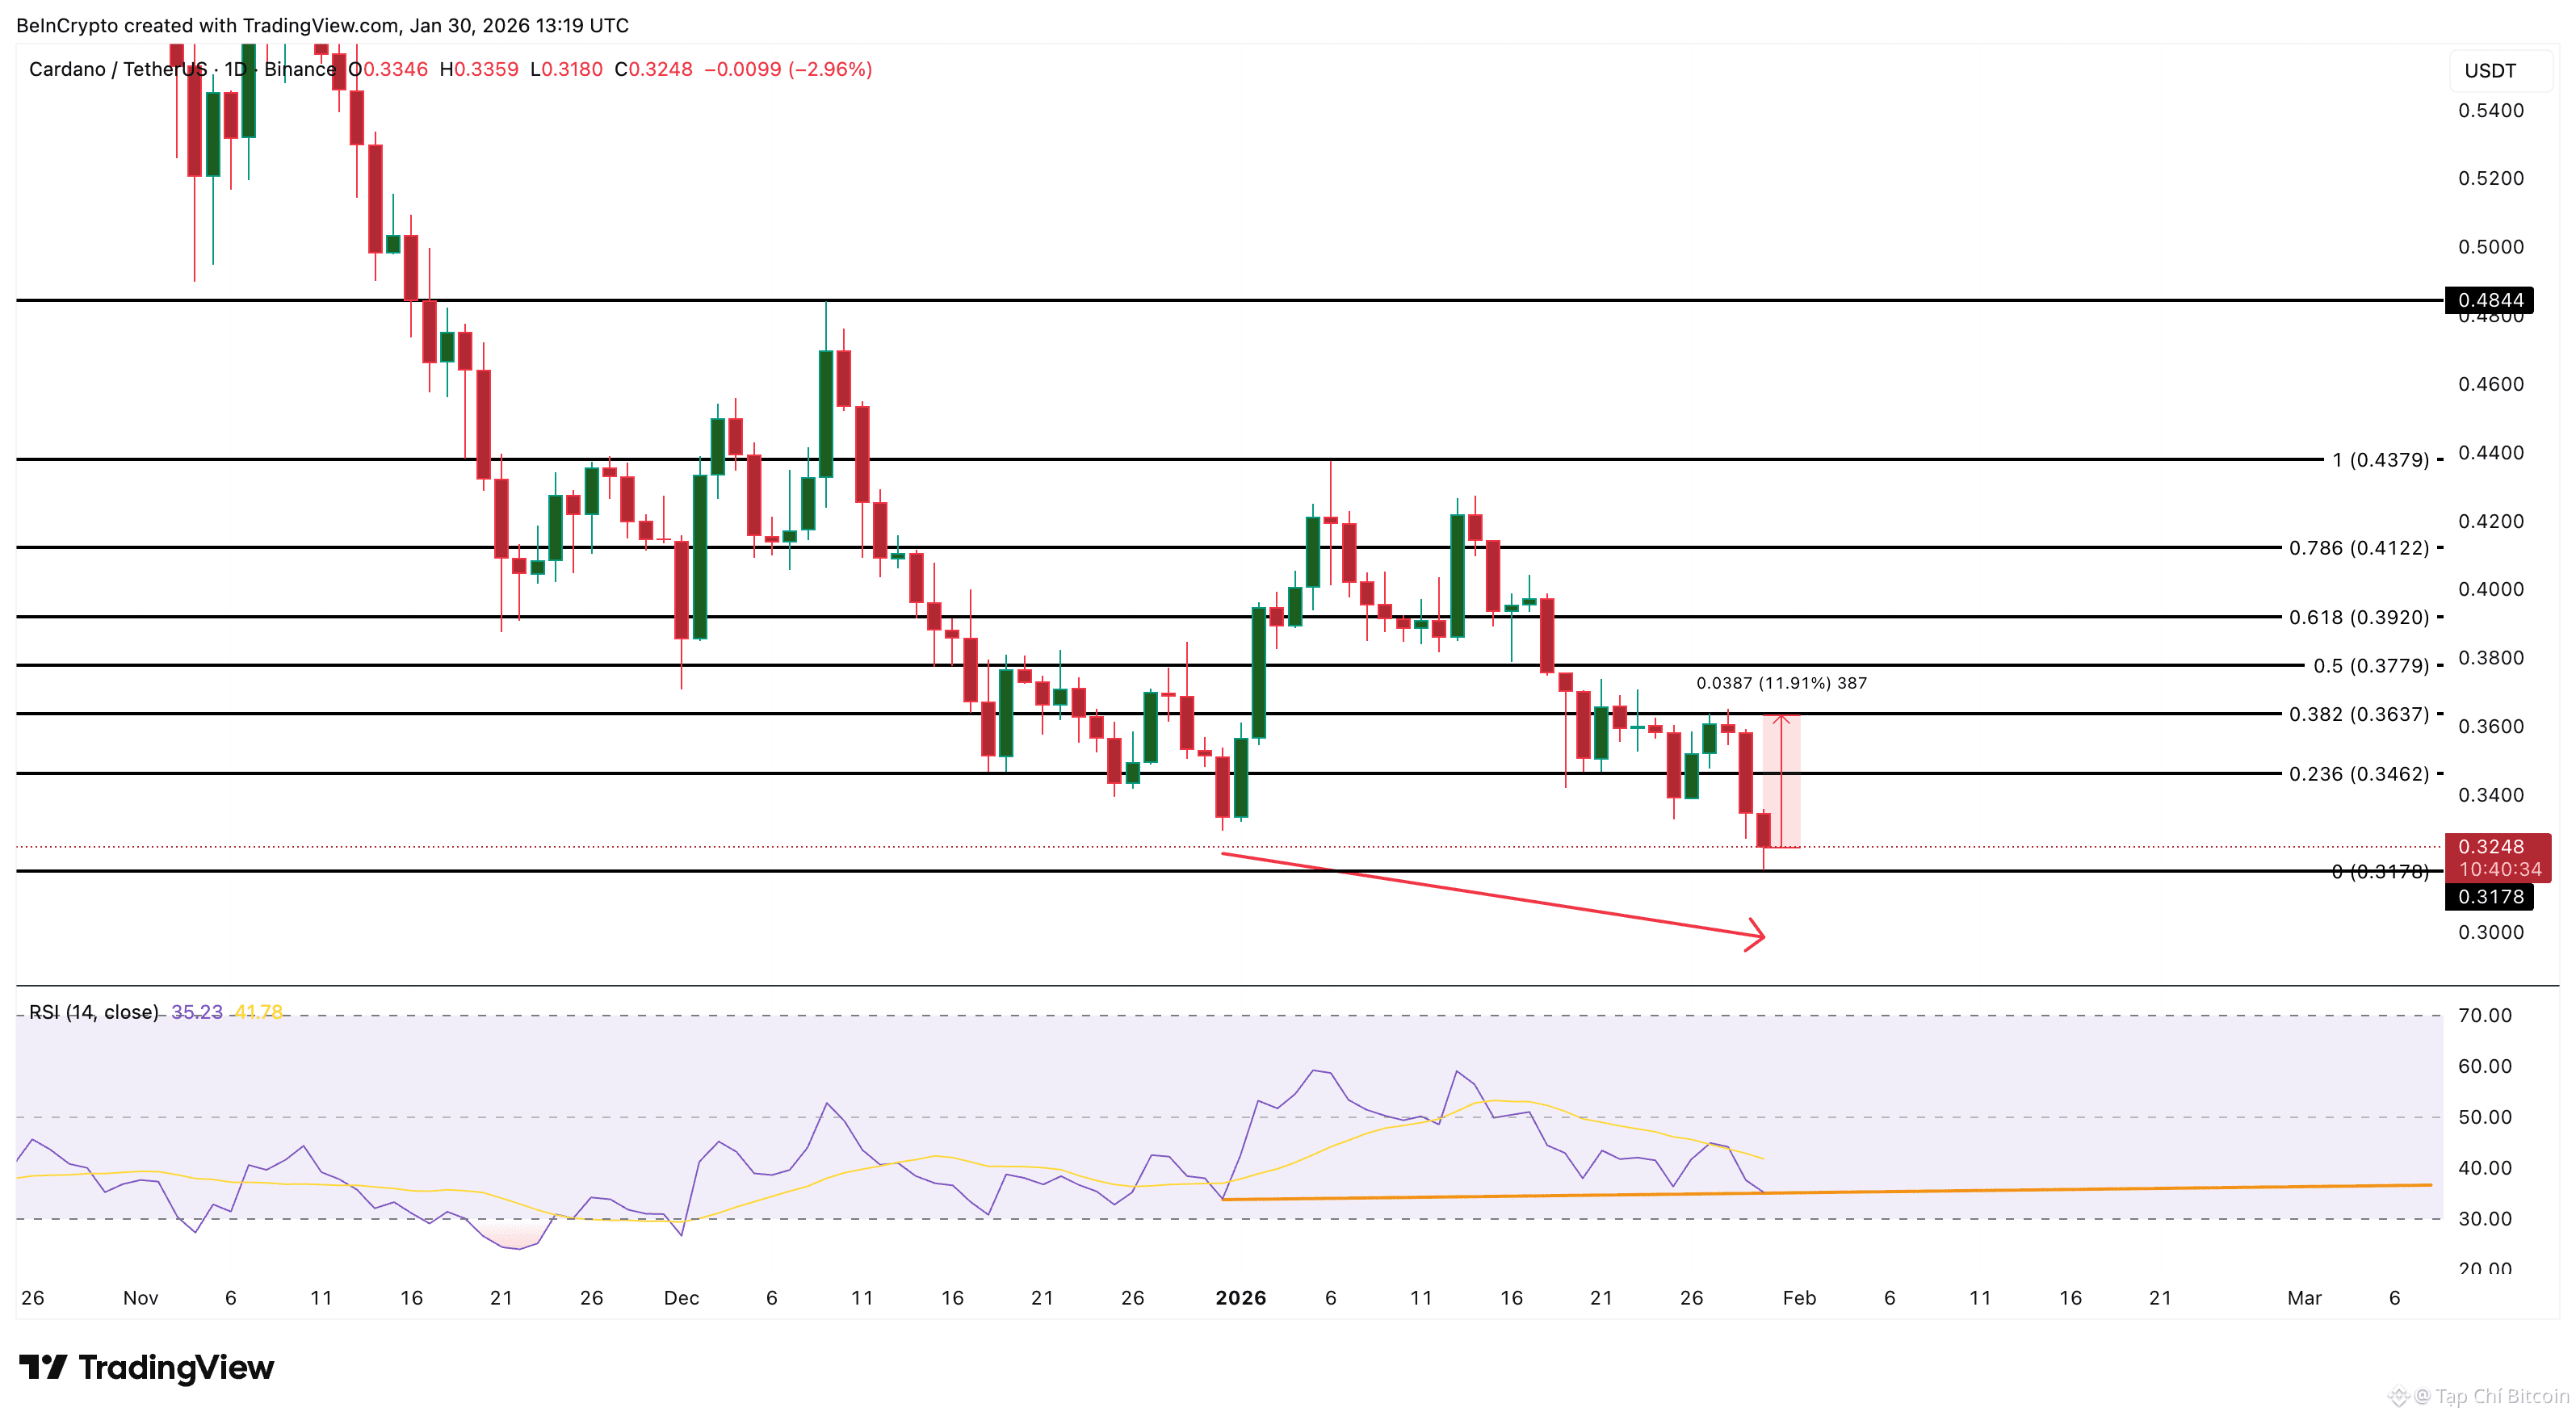This screenshot has width=2576, height=1416.
Task: Click the 0.382 (0.3637) retracement label
Action: (x=2358, y=714)
